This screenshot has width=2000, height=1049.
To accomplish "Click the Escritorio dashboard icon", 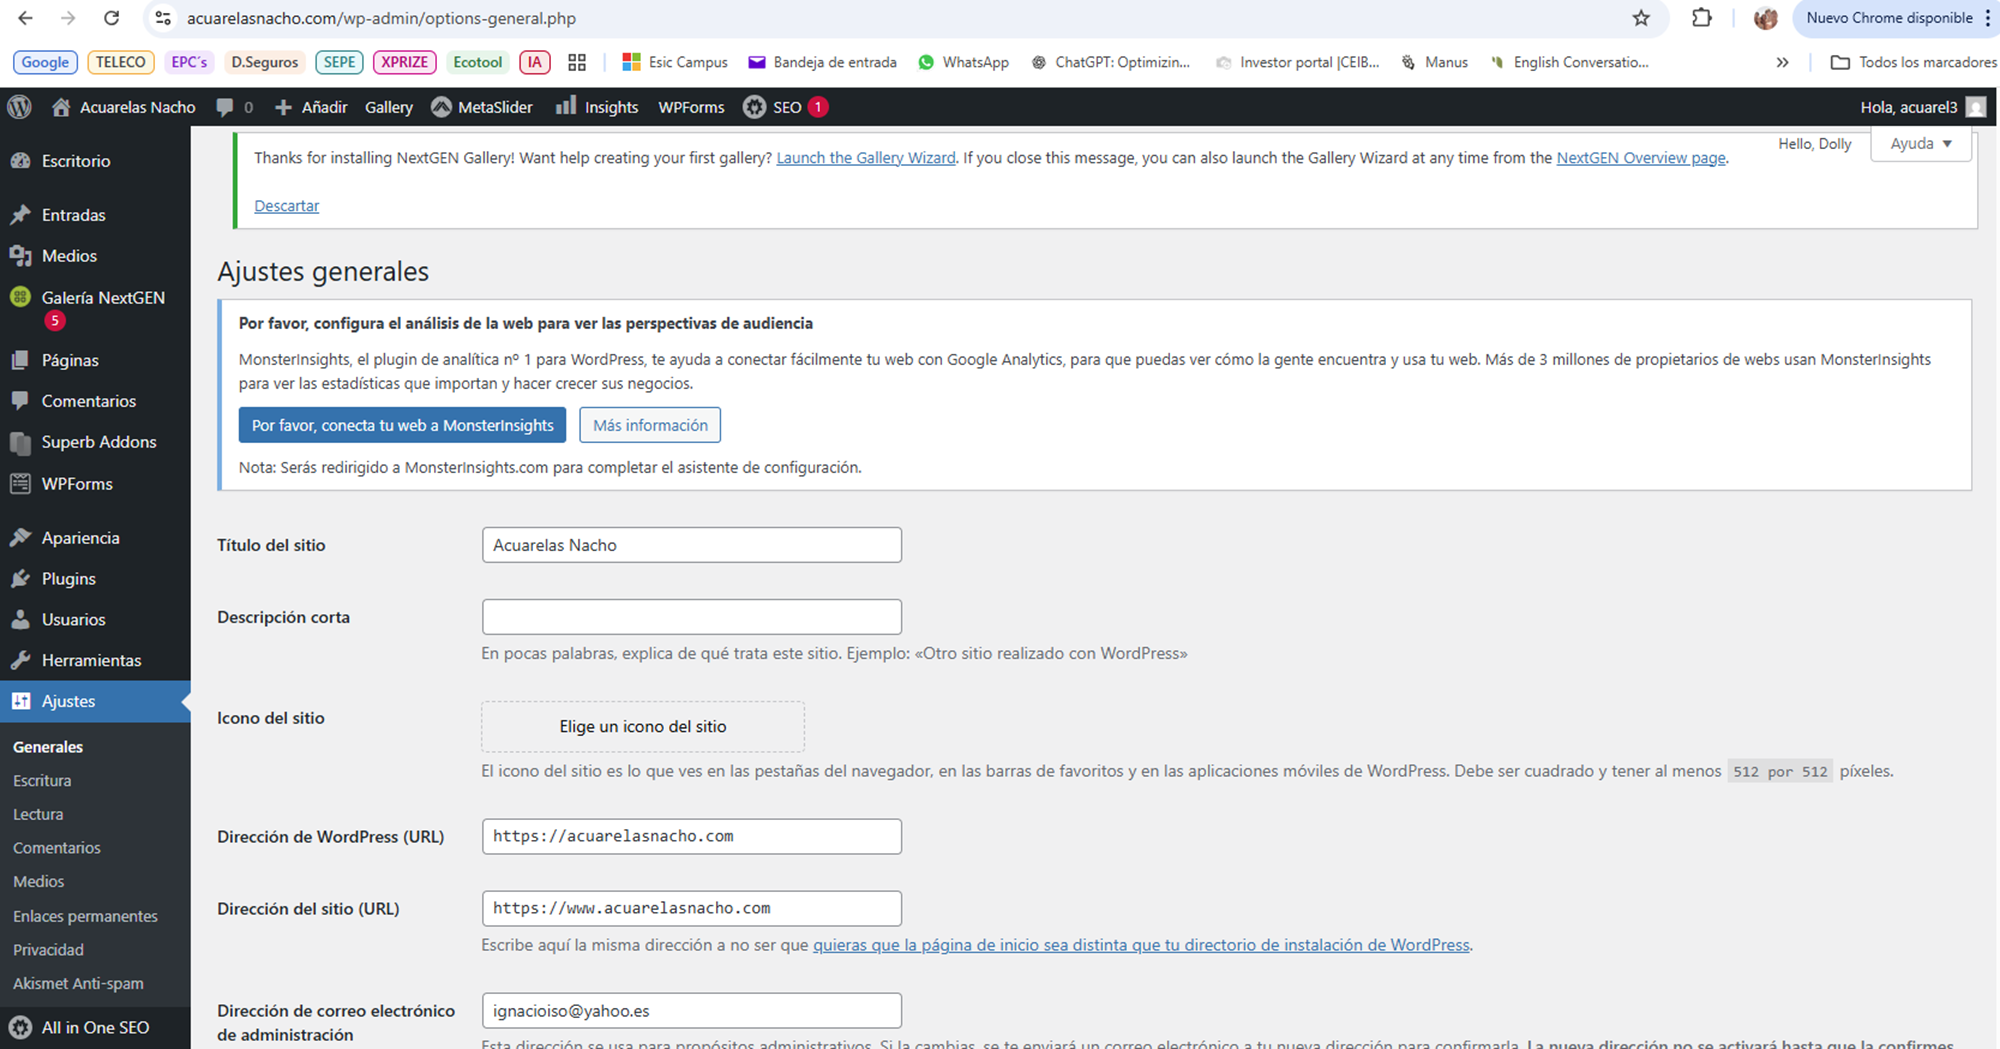I will click(20, 161).
